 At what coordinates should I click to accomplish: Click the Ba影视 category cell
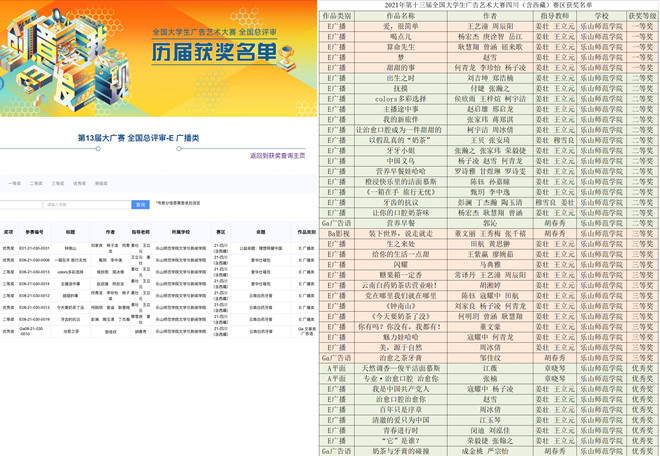(337, 233)
